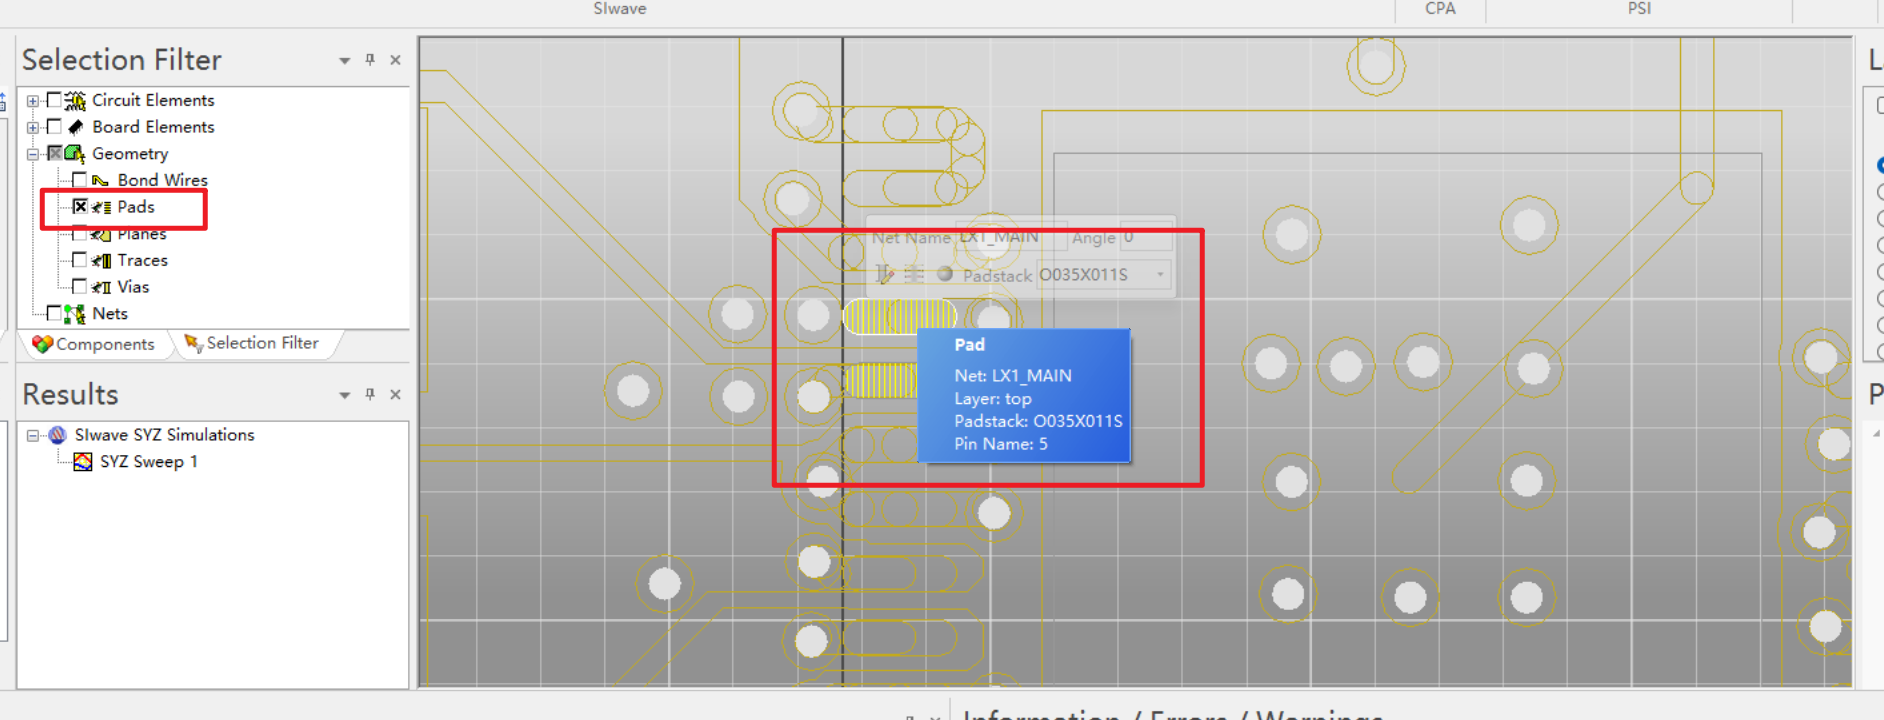Select the Circuit Elements label
This screenshot has width=1884, height=720.
153,100
